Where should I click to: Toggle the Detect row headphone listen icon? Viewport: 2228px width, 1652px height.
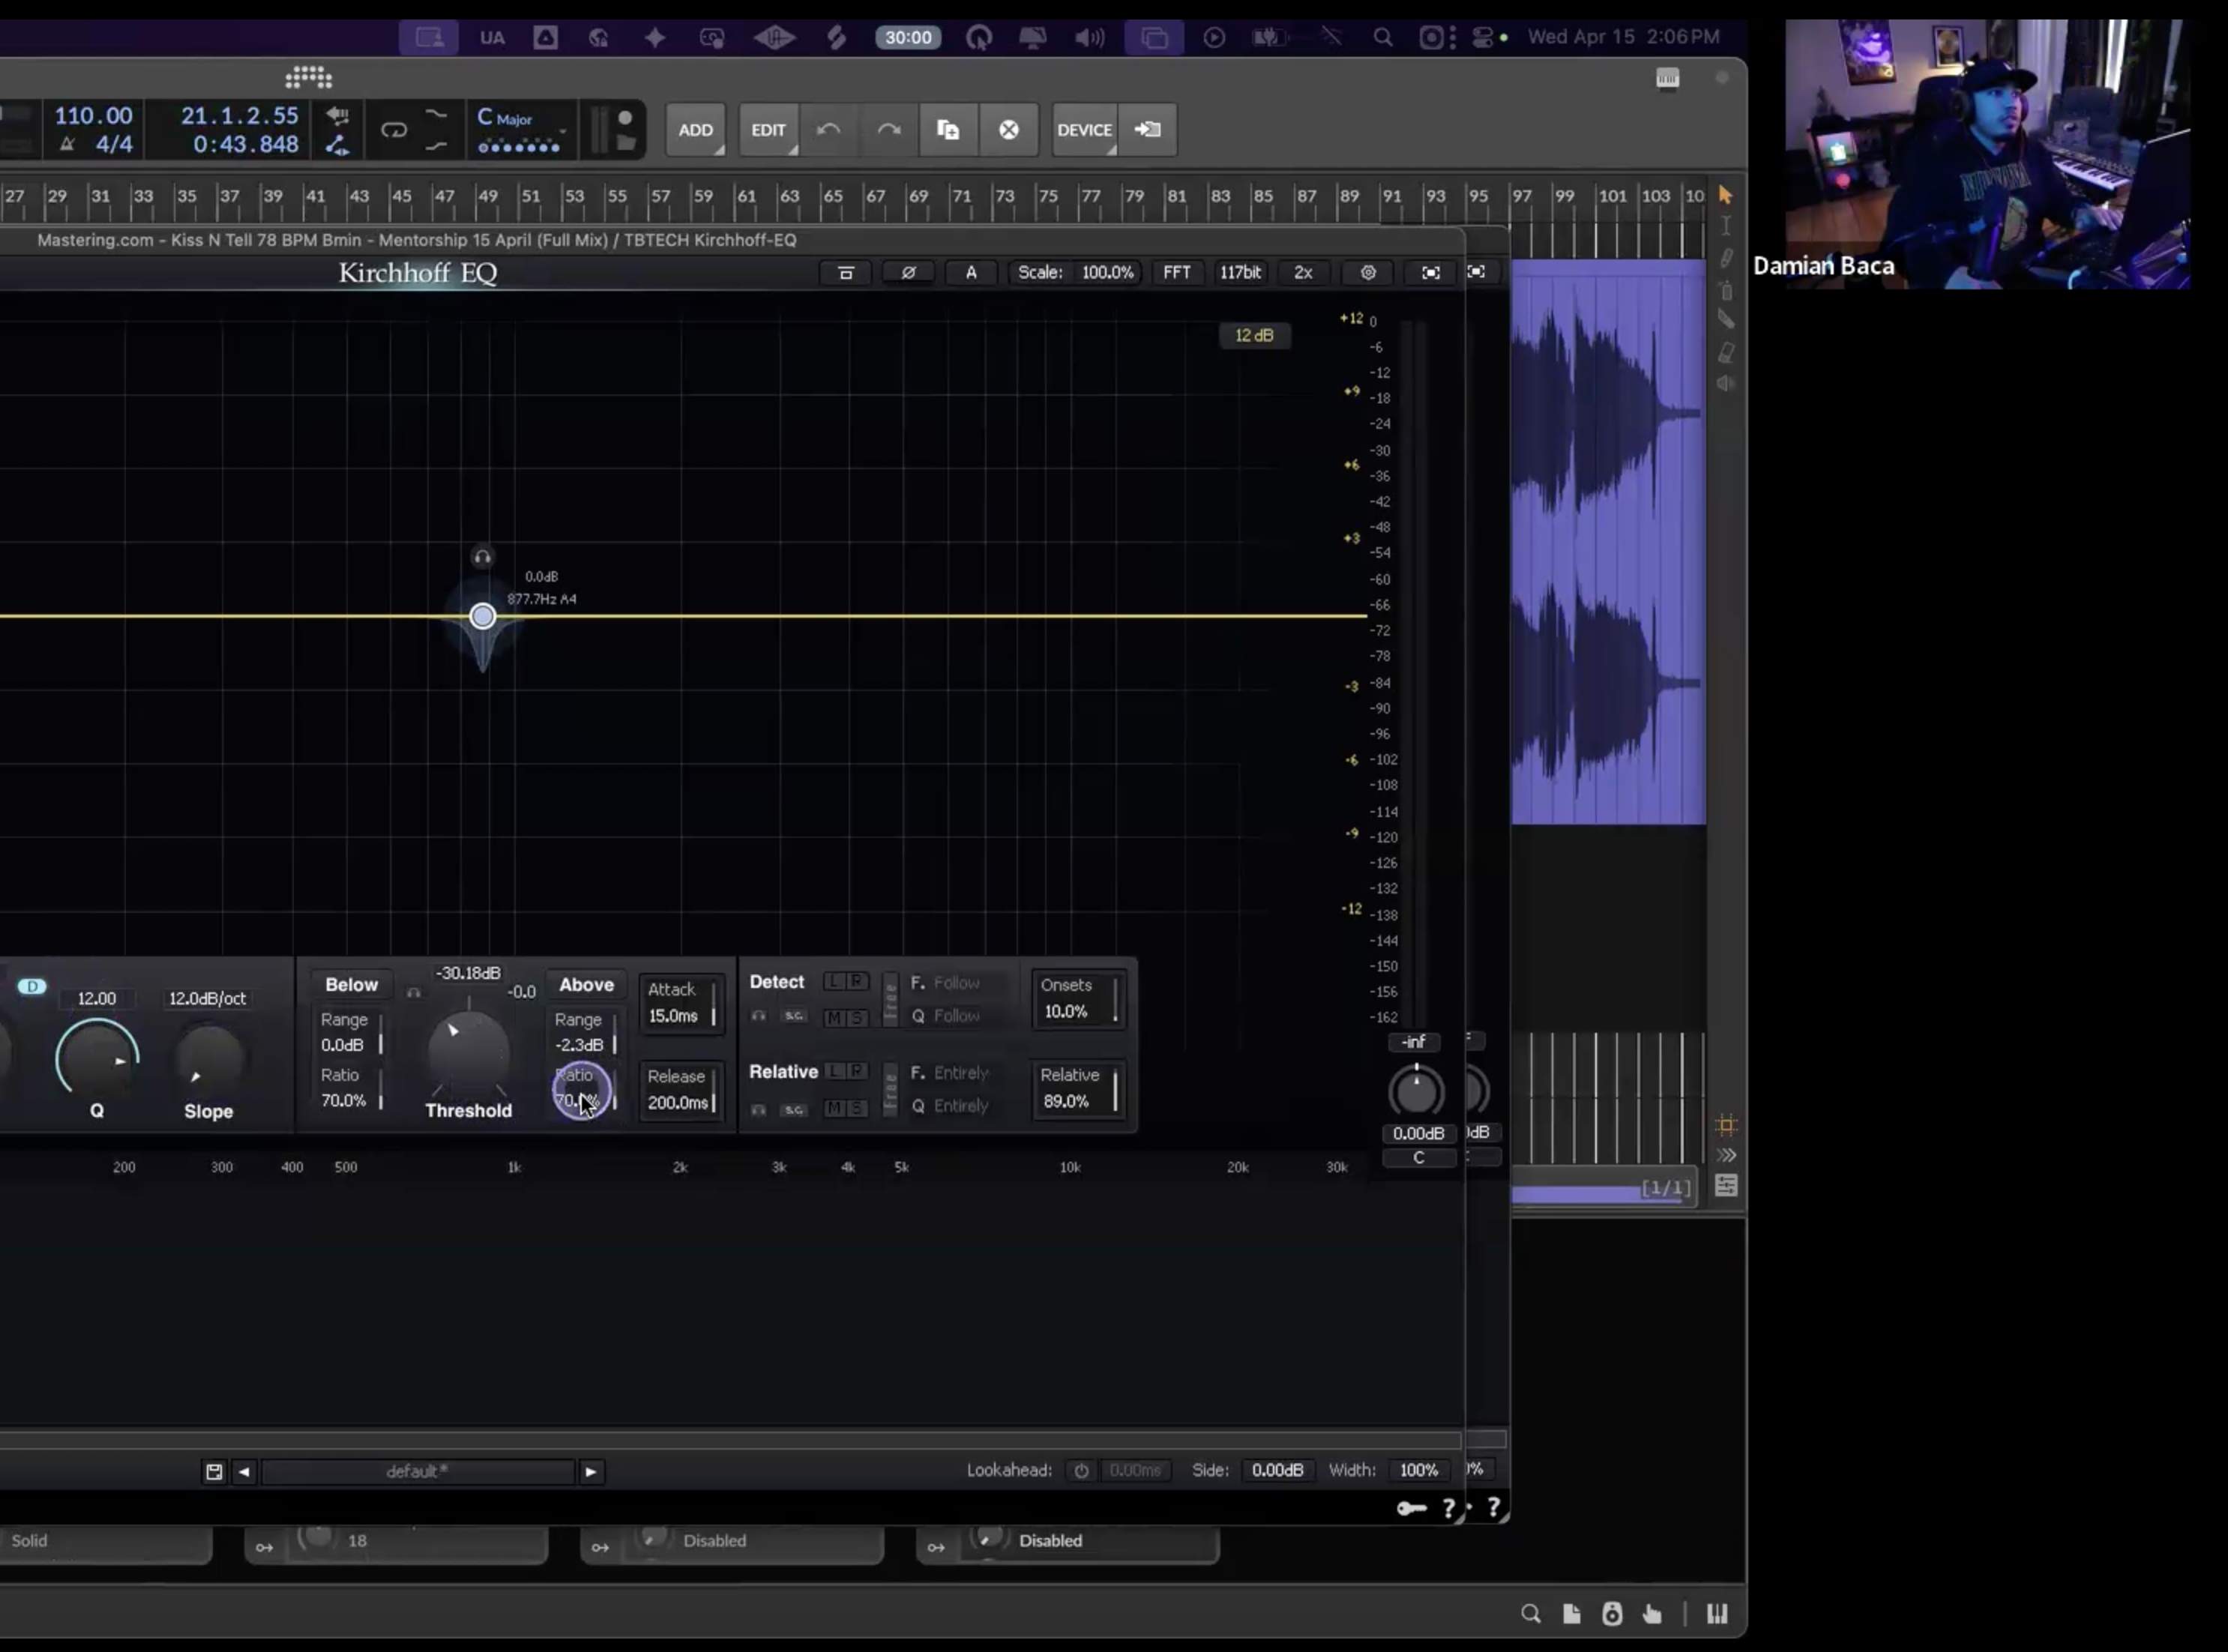click(x=759, y=1016)
